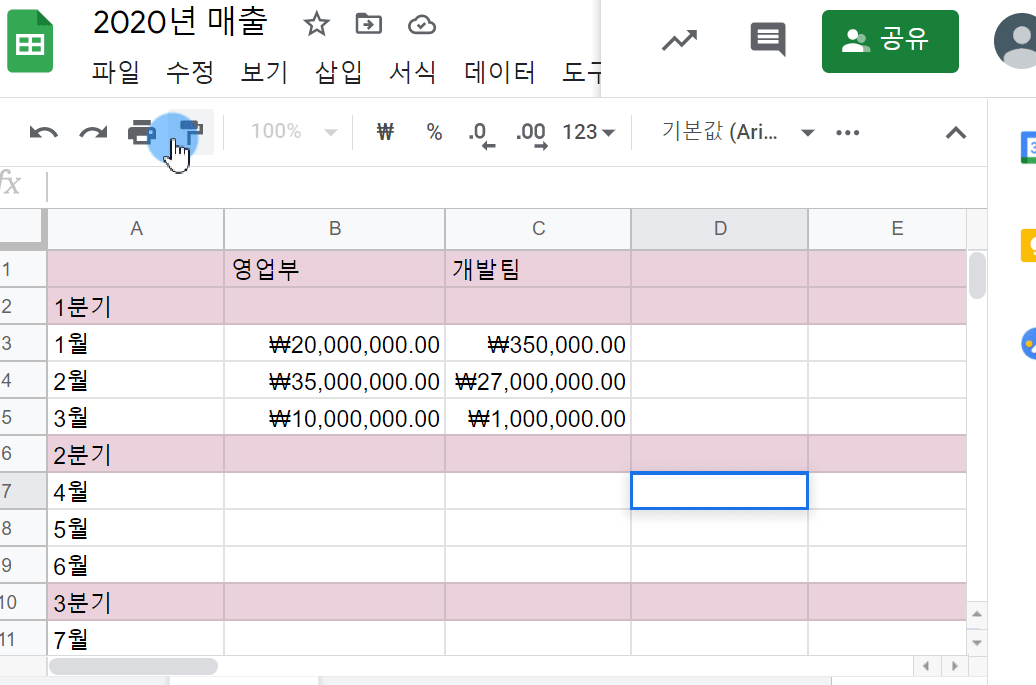Viewport: 1036px width, 685px height.
Task: Decrease decimal places
Action: (482, 134)
